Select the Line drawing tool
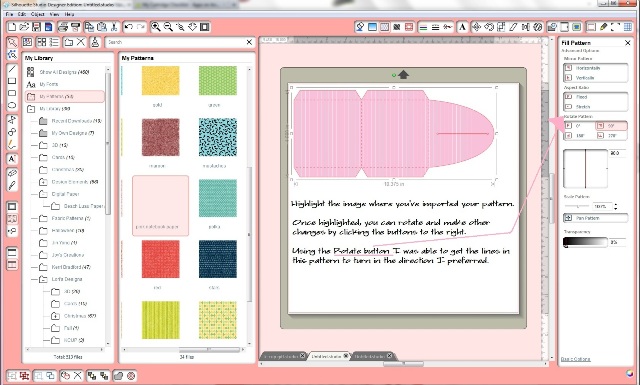This screenshot has height=385, width=640. (x=12, y=69)
